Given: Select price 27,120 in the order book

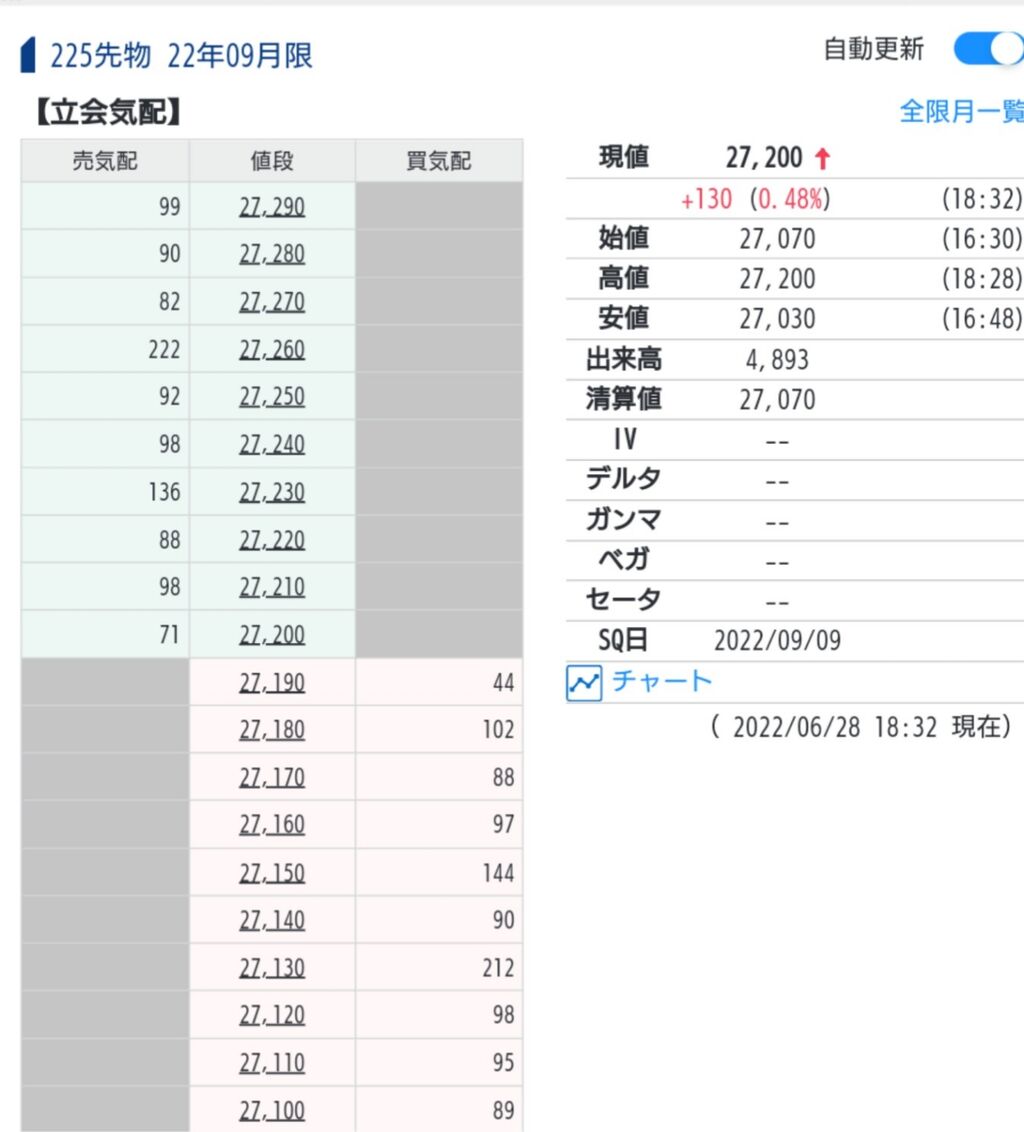Looking at the screenshot, I should (x=272, y=1015).
